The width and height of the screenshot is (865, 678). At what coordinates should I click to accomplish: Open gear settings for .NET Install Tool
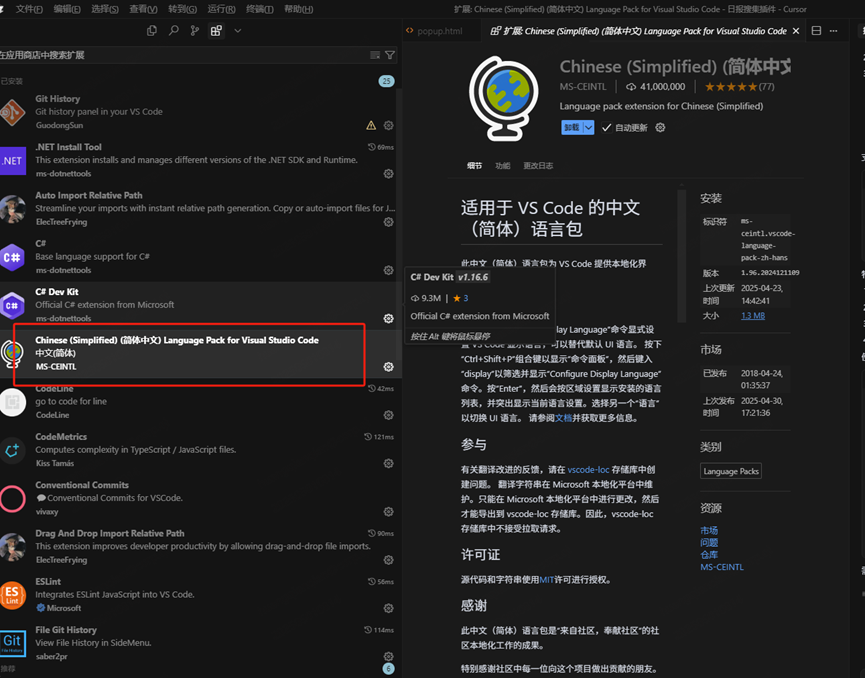tap(388, 173)
